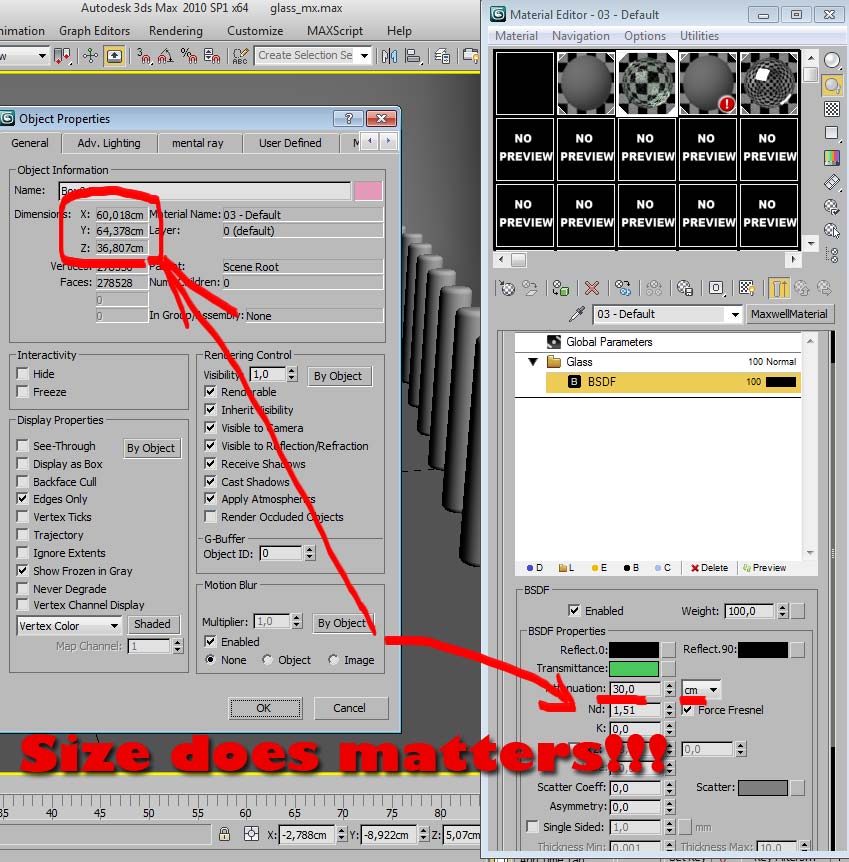This screenshot has width=849, height=862.
Task: Click Go Forward to Sibling icon
Action: 824,288
